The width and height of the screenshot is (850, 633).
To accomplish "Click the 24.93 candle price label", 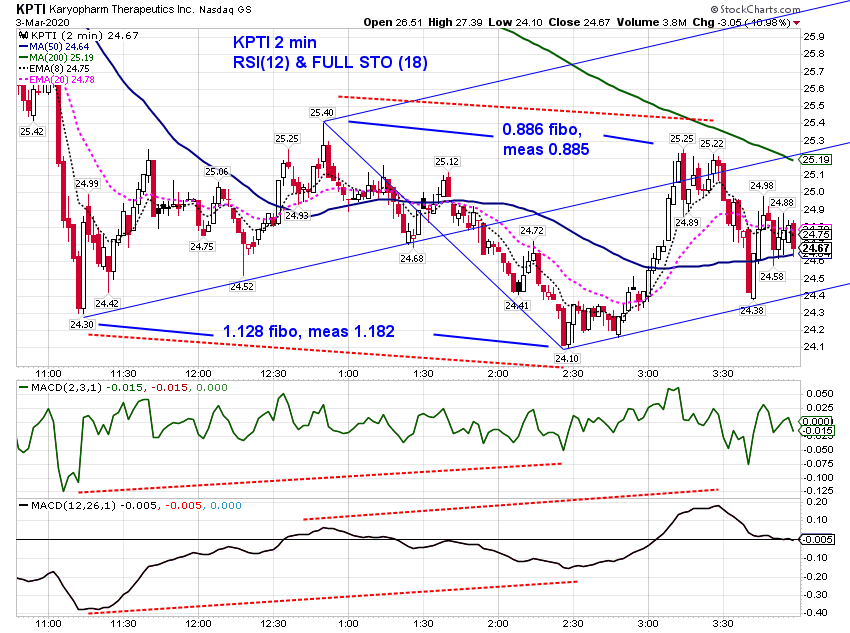I will [x=297, y=215].
